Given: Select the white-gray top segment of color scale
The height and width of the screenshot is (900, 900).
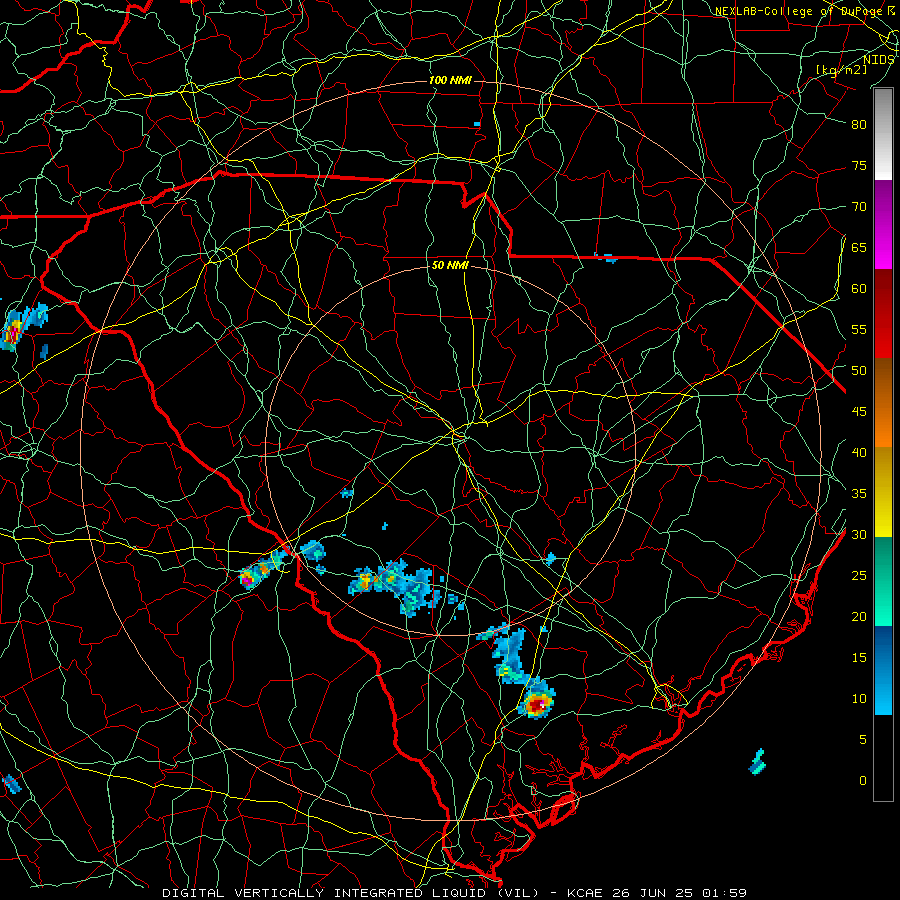Looking at the screenshot, I should tap(883, 134).
